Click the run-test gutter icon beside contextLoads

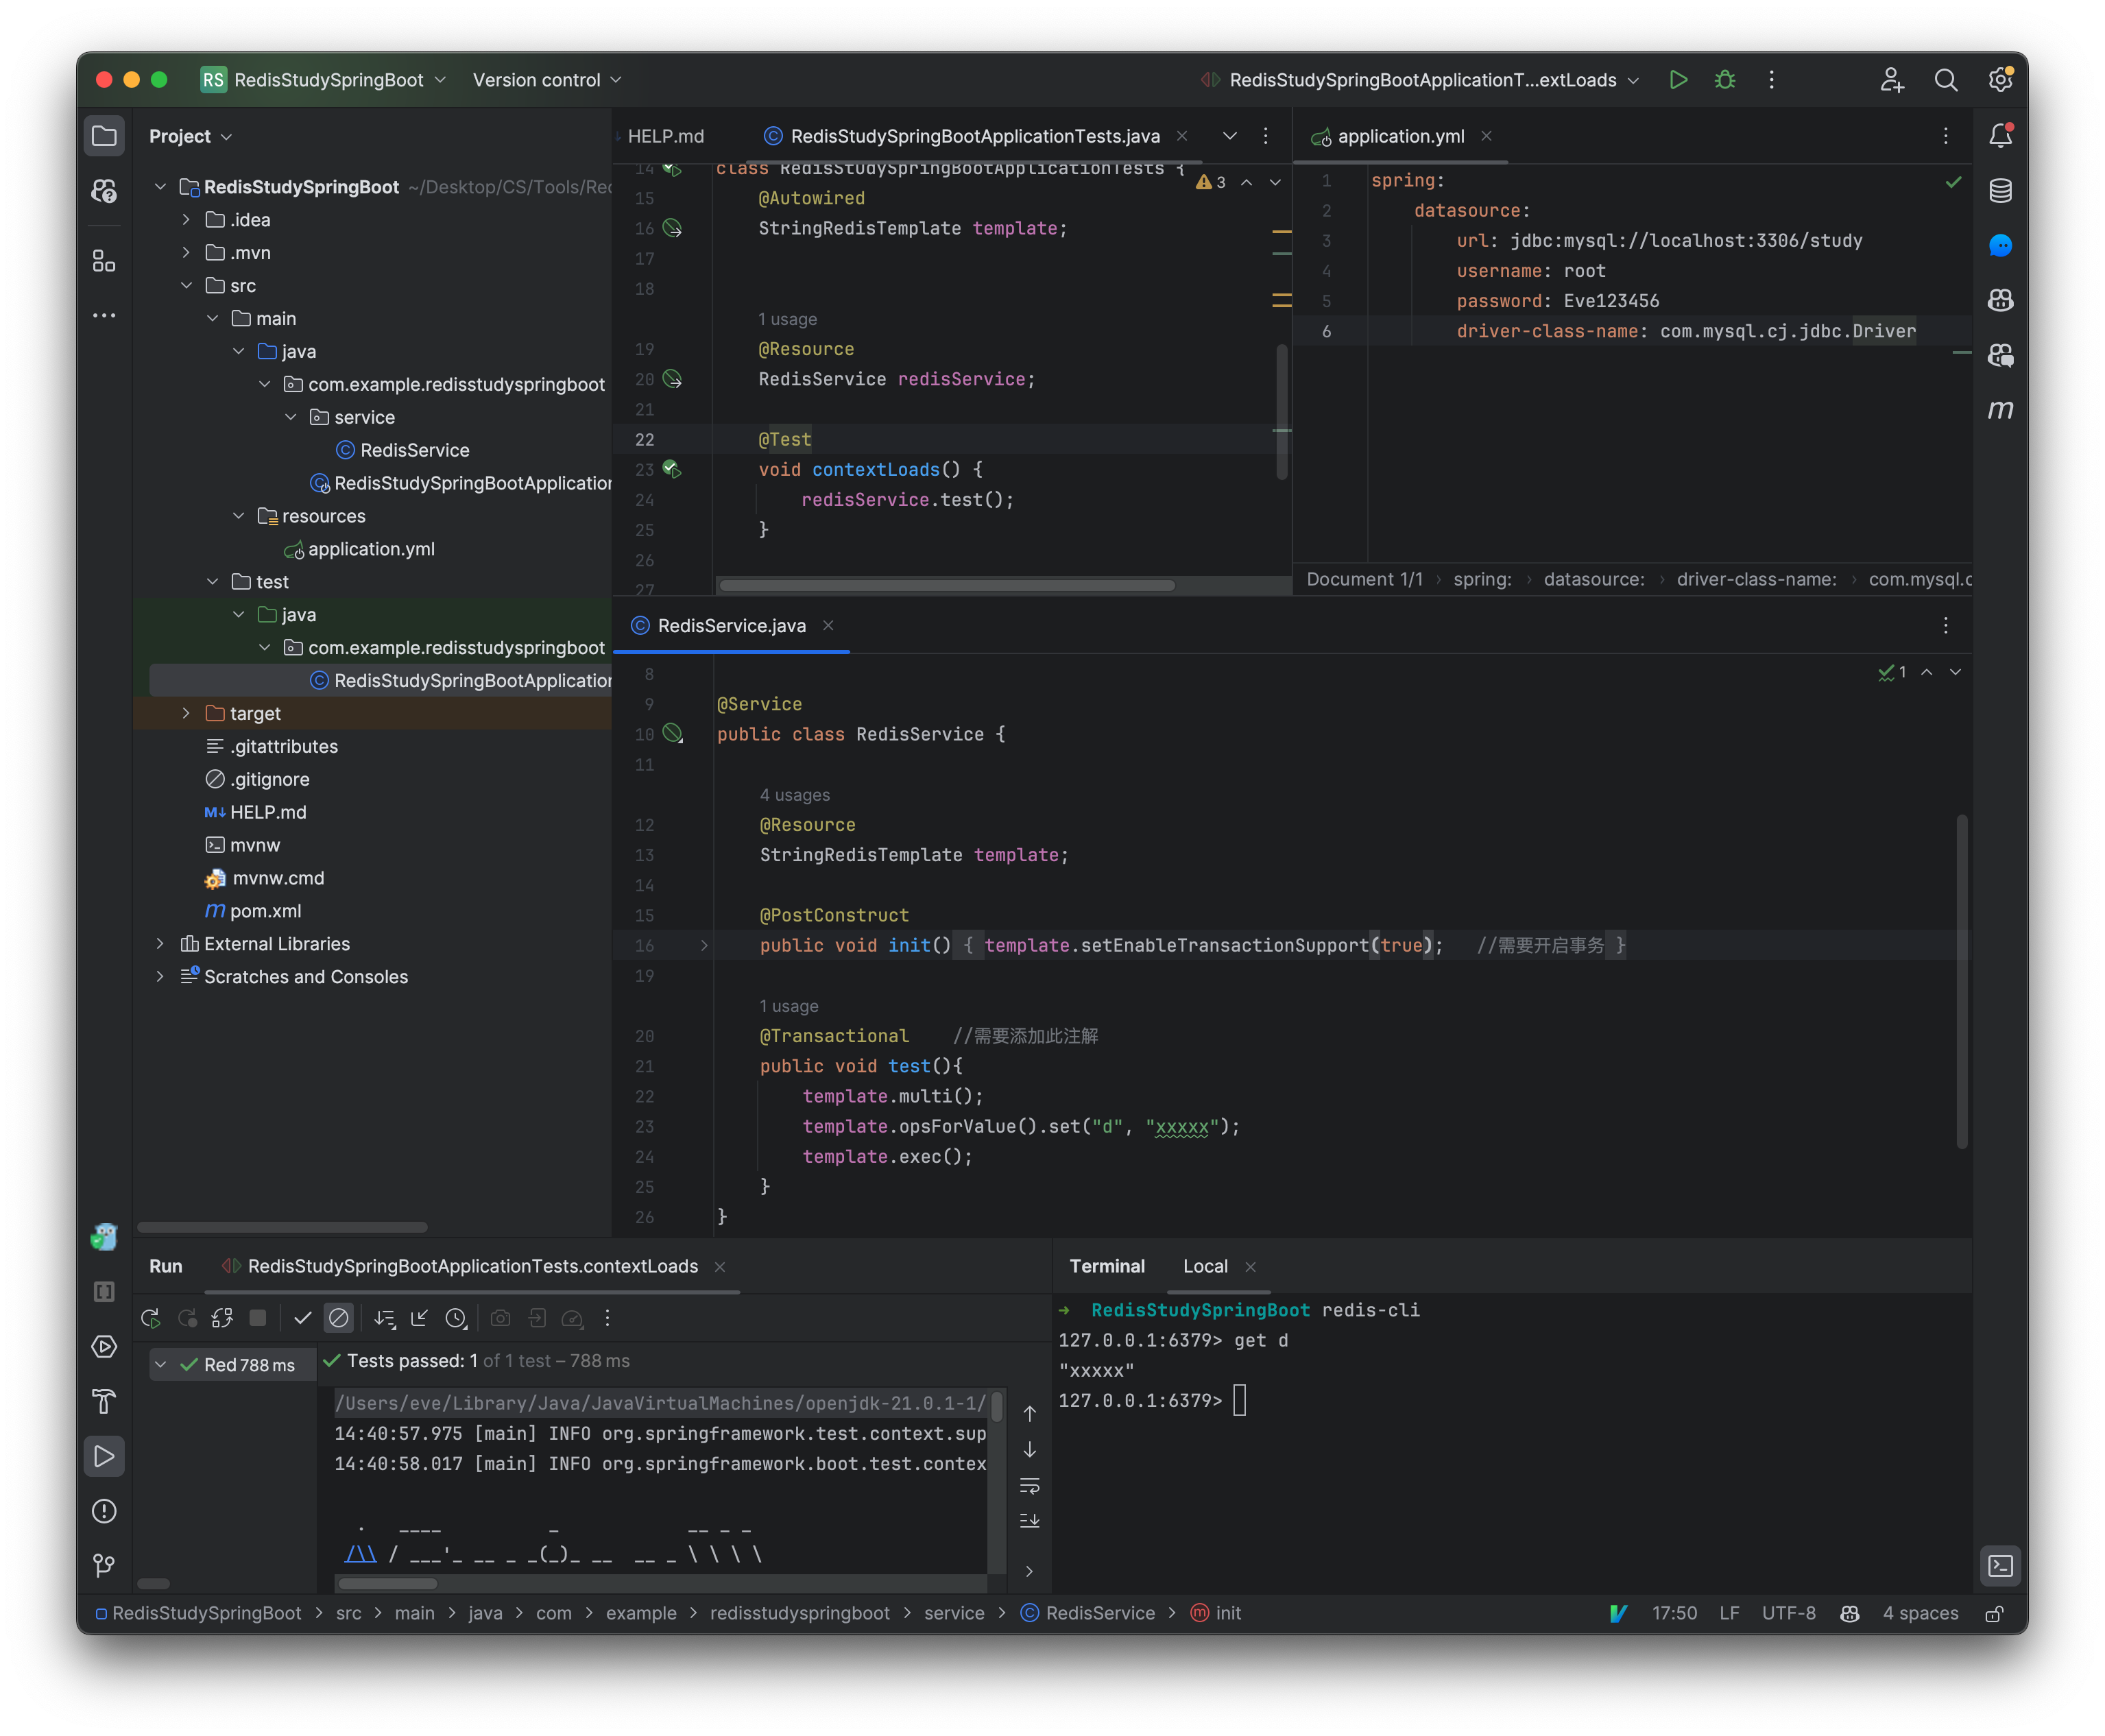click(x=672, y=469)
